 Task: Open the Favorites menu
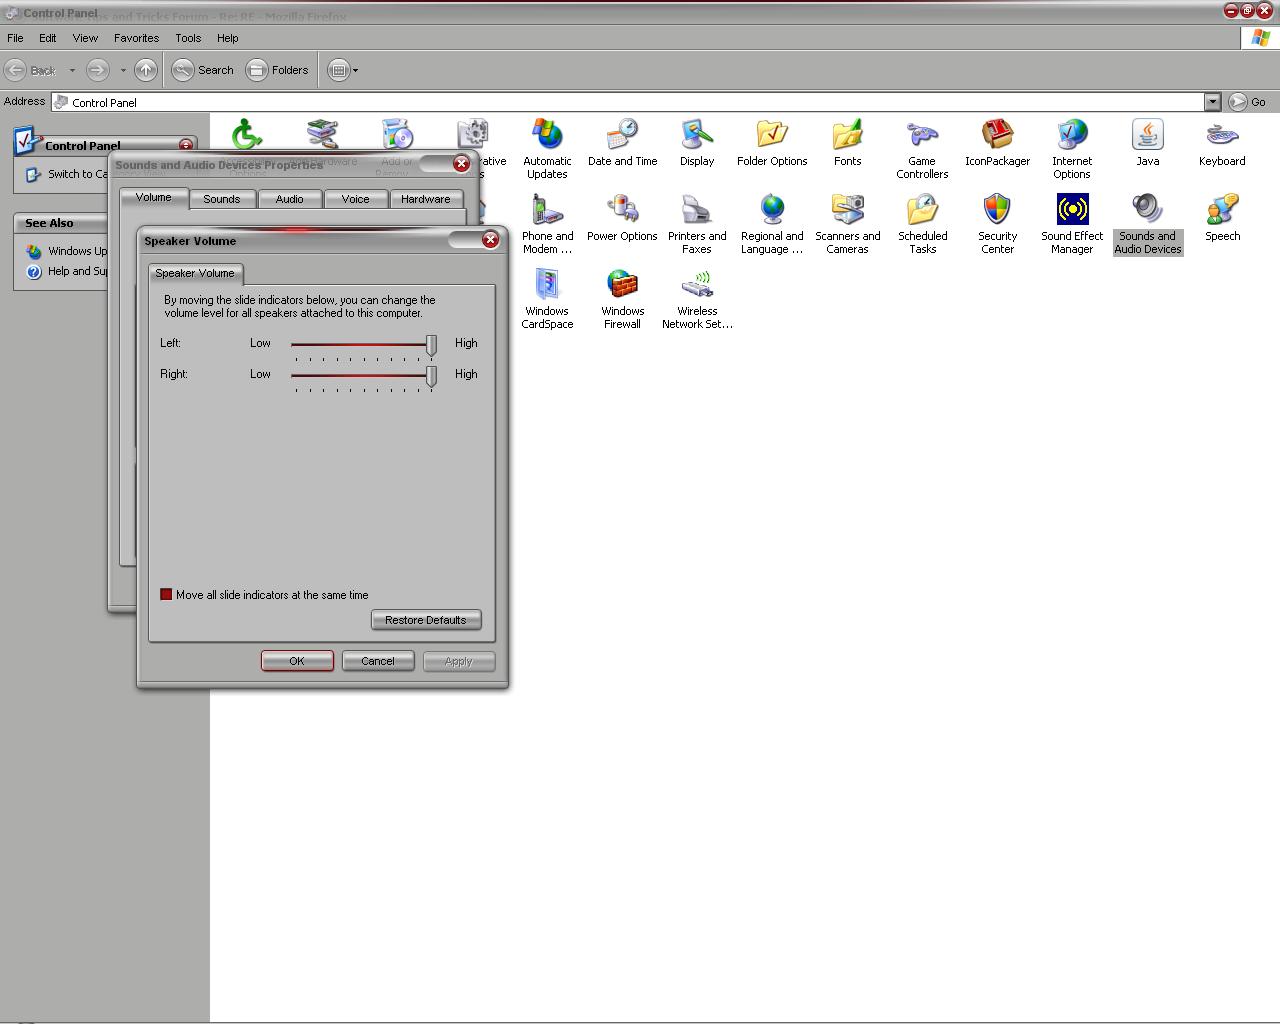point(136,38)
